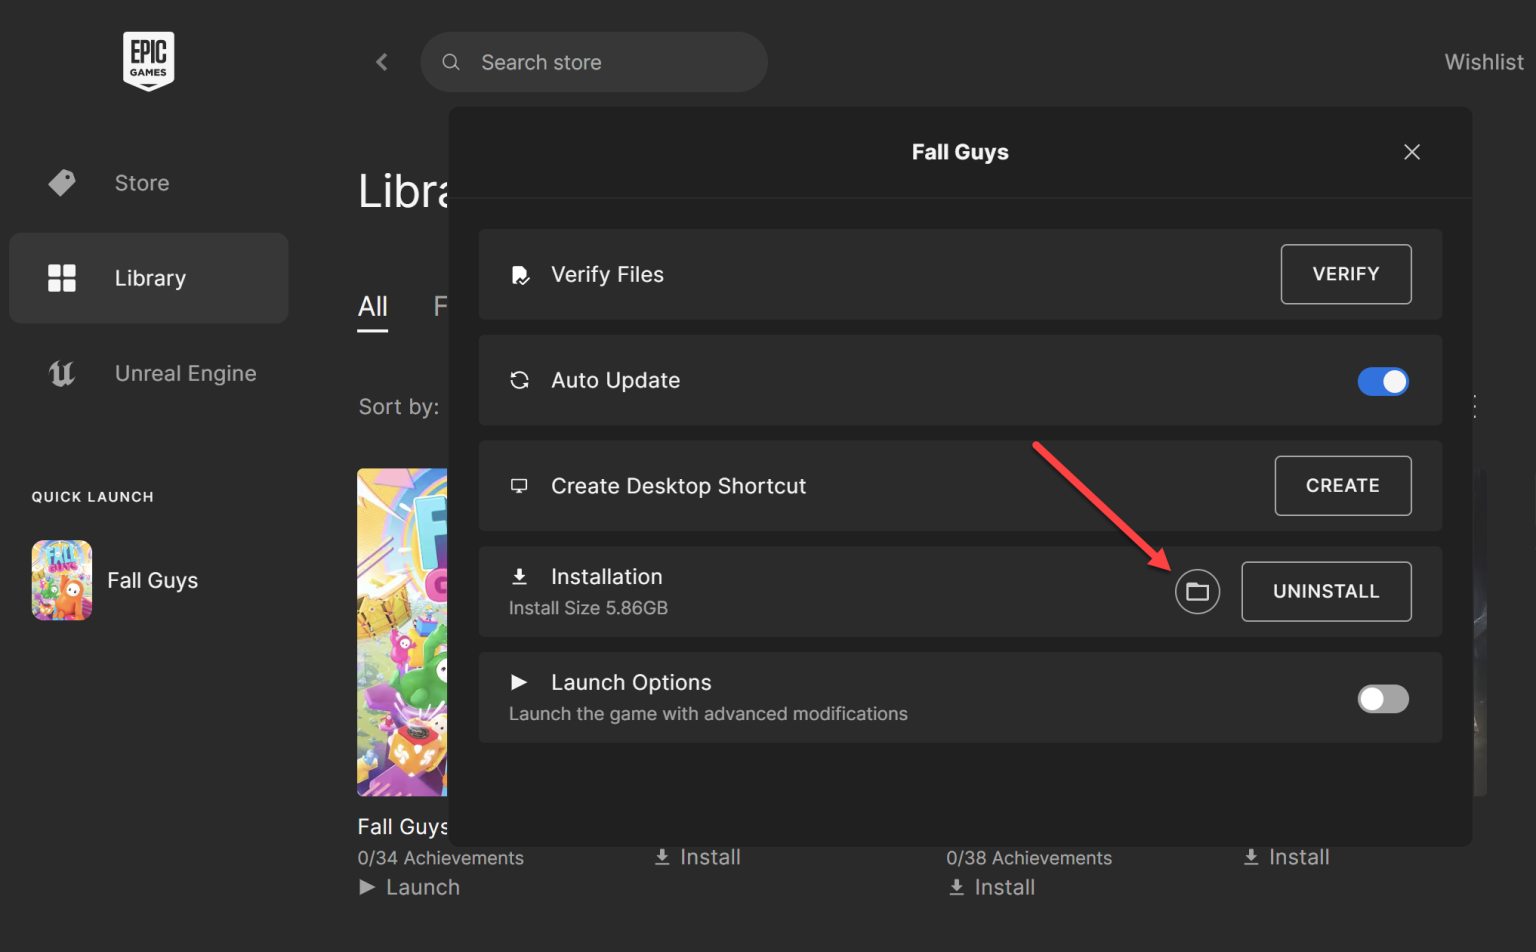This screenshot has width=1536, height=952.
Task: Click the Sort by label
Action: click(399, 407)
